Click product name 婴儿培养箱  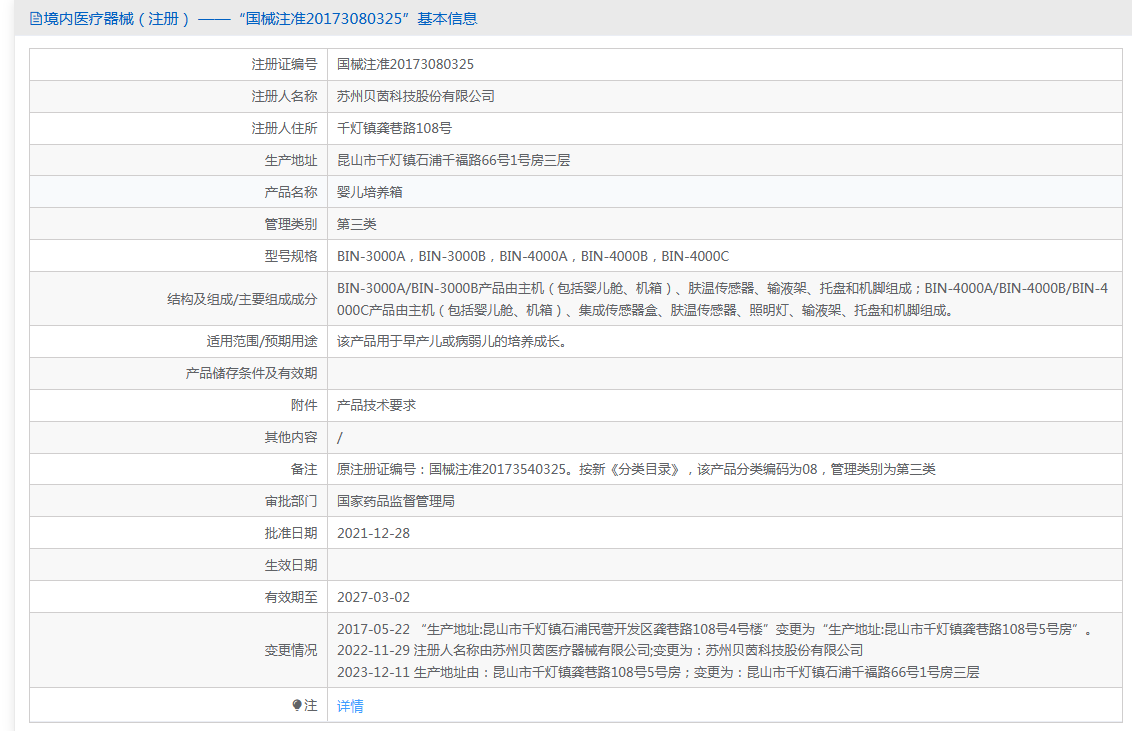pos(370,192)
